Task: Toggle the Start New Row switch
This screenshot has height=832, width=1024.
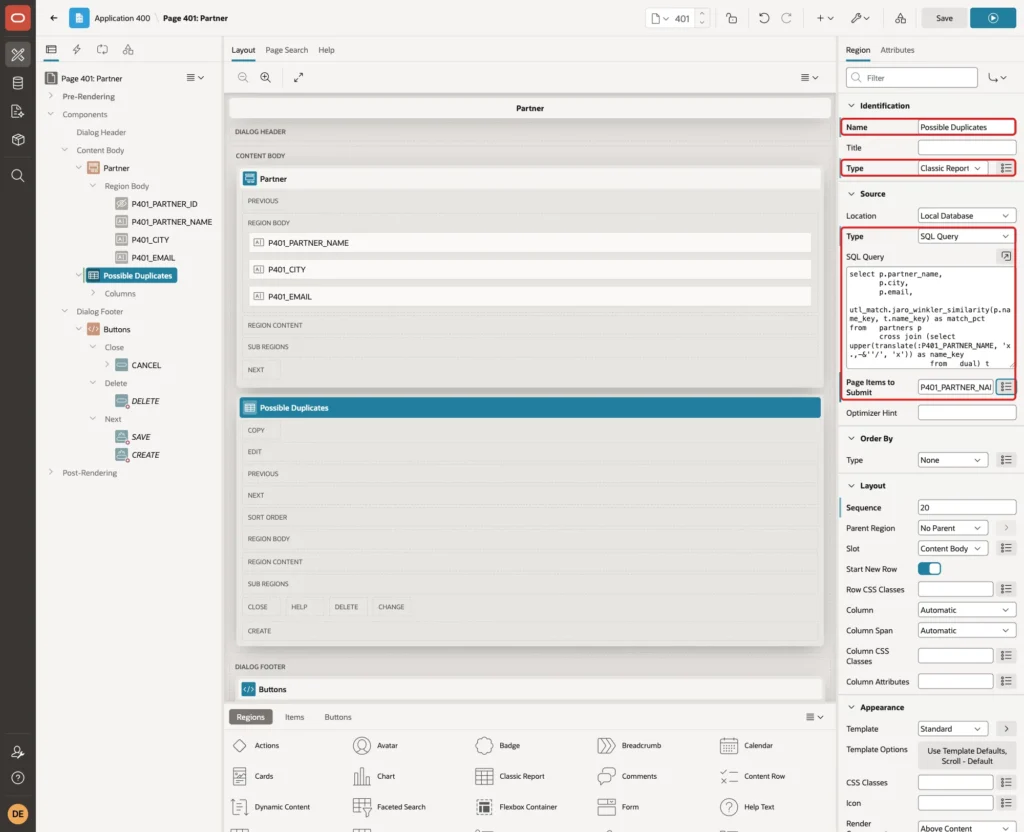Action: click(x=929, y=568)
